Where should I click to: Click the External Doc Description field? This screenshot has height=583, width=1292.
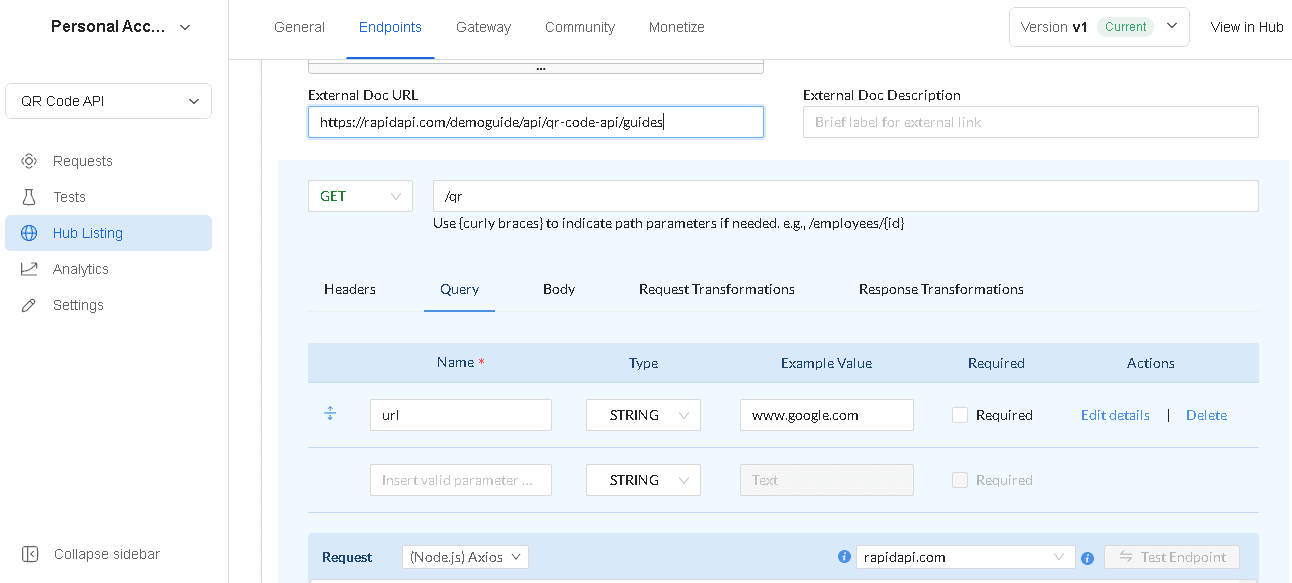1030,122
